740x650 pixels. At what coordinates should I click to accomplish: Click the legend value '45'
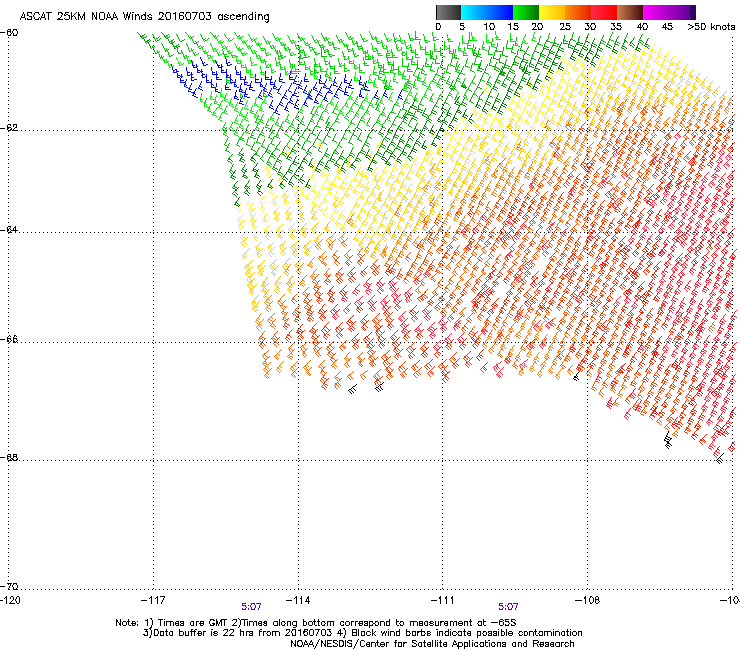point(667,27)
